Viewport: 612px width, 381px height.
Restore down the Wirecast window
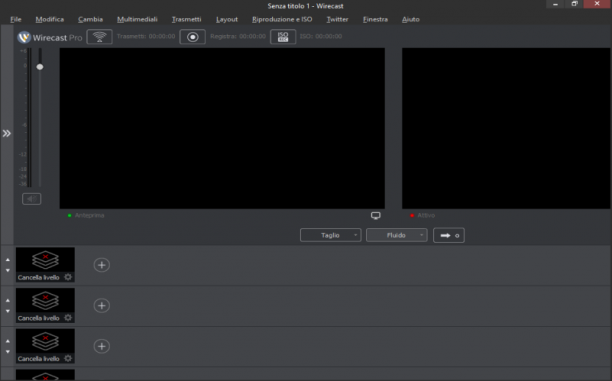[x=574, y=4]
